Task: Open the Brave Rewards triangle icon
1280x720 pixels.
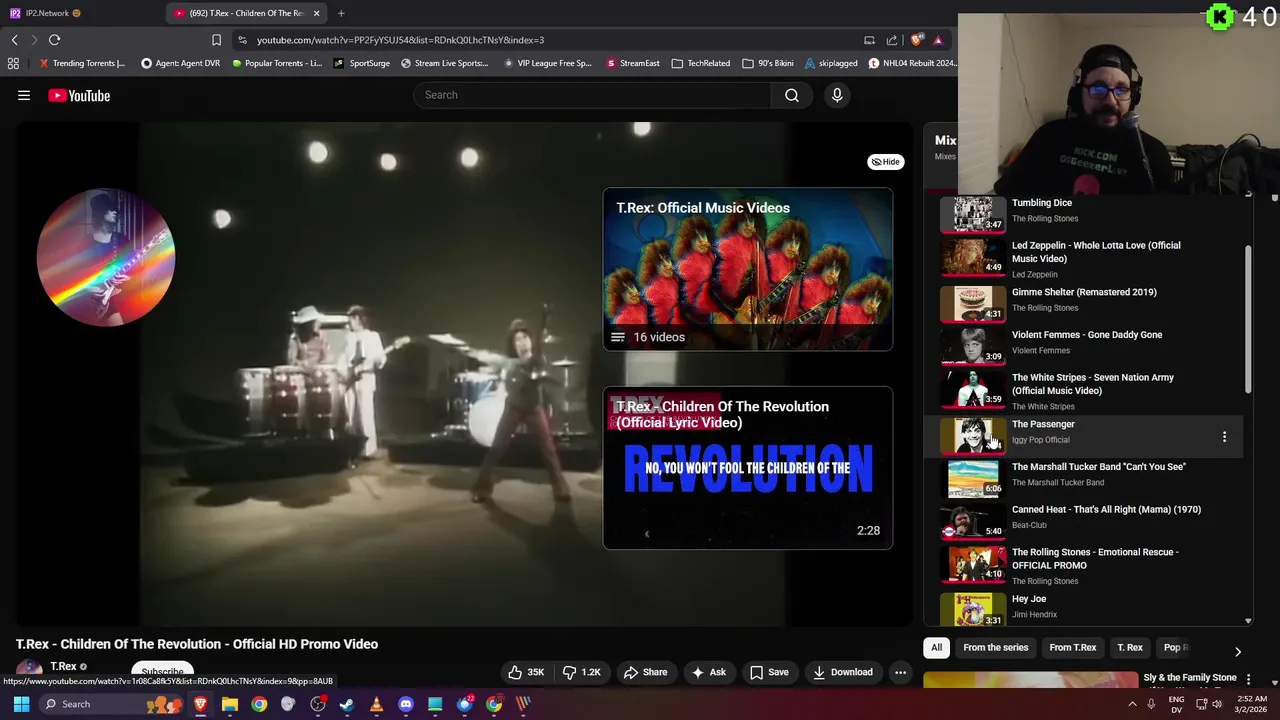Action: pos(938,40)
